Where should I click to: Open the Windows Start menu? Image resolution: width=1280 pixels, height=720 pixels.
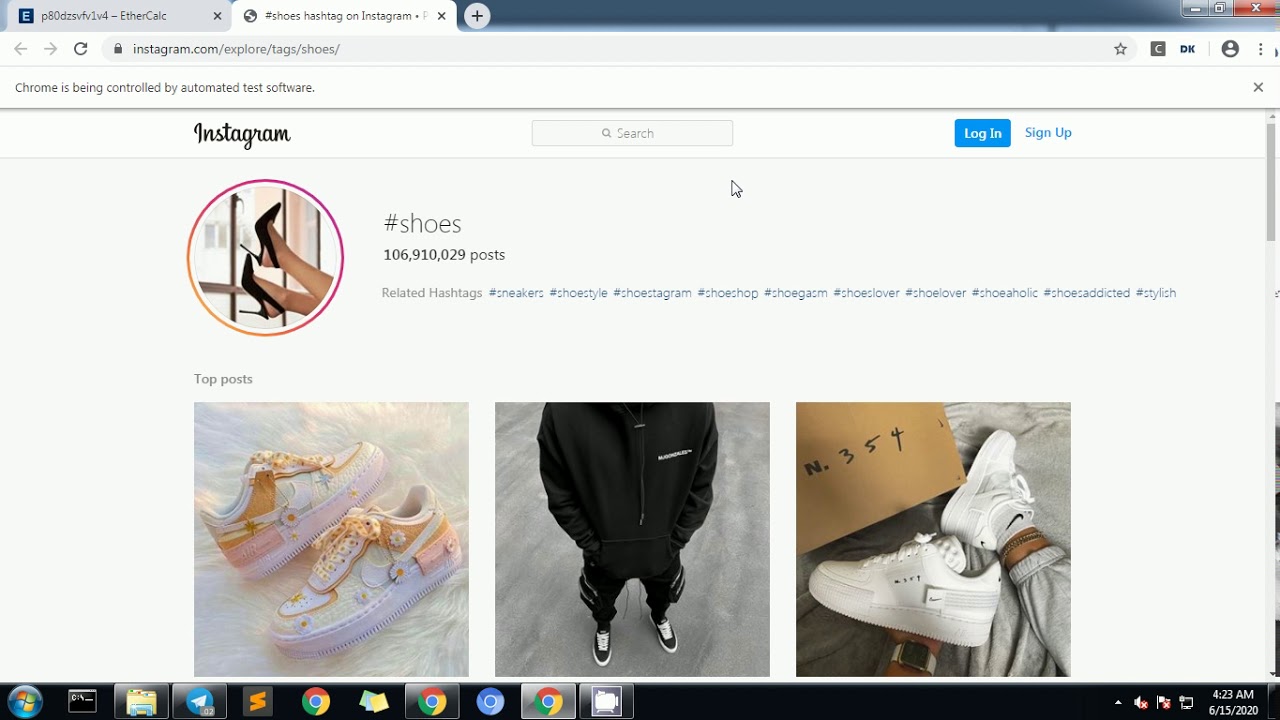pos(24,701)
